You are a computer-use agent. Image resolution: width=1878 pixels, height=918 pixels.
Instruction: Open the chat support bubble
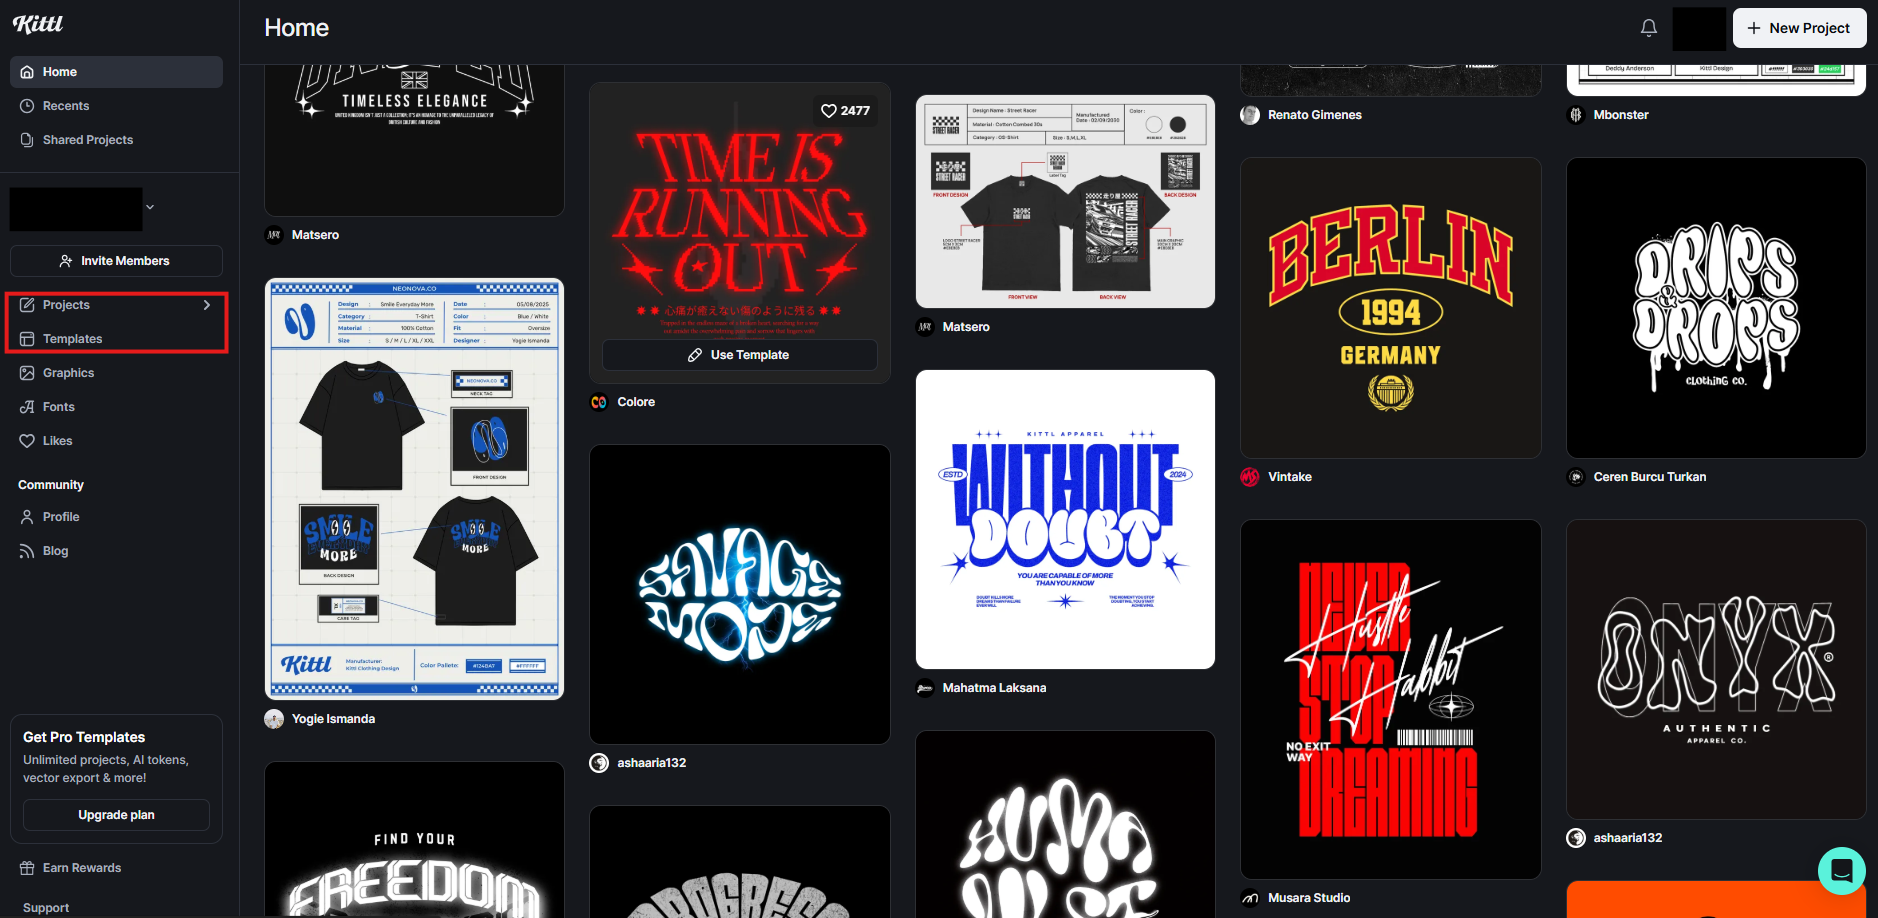click(x=1841, y=871)
